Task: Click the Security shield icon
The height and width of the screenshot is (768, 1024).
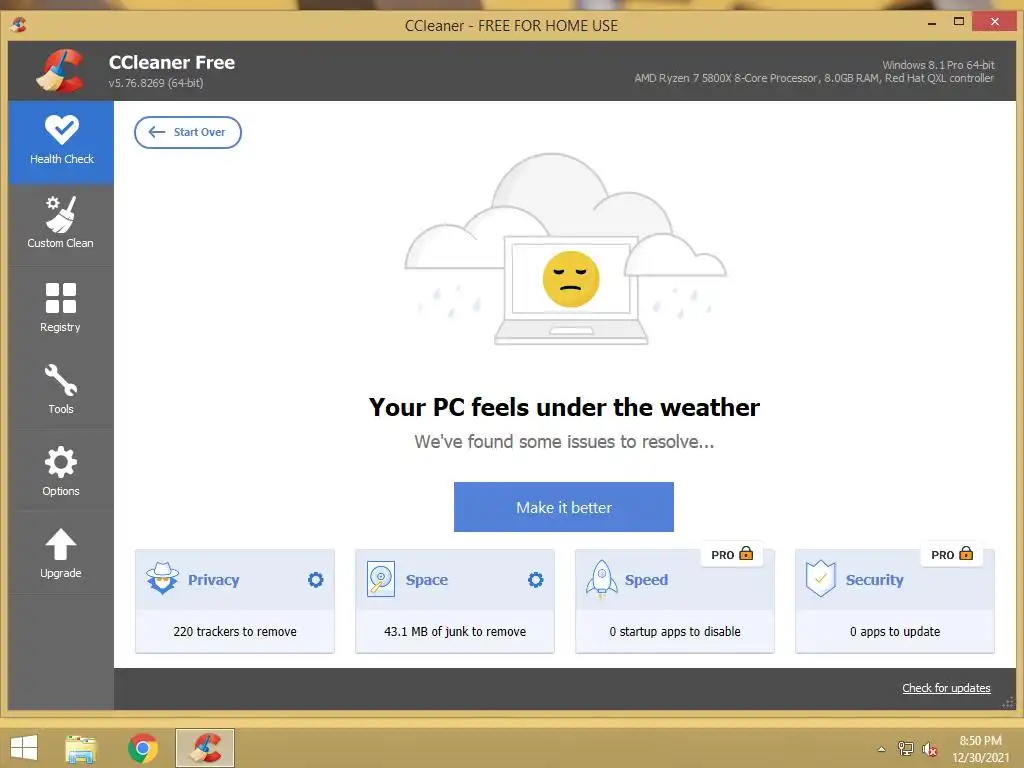Action: coord(821,579)
